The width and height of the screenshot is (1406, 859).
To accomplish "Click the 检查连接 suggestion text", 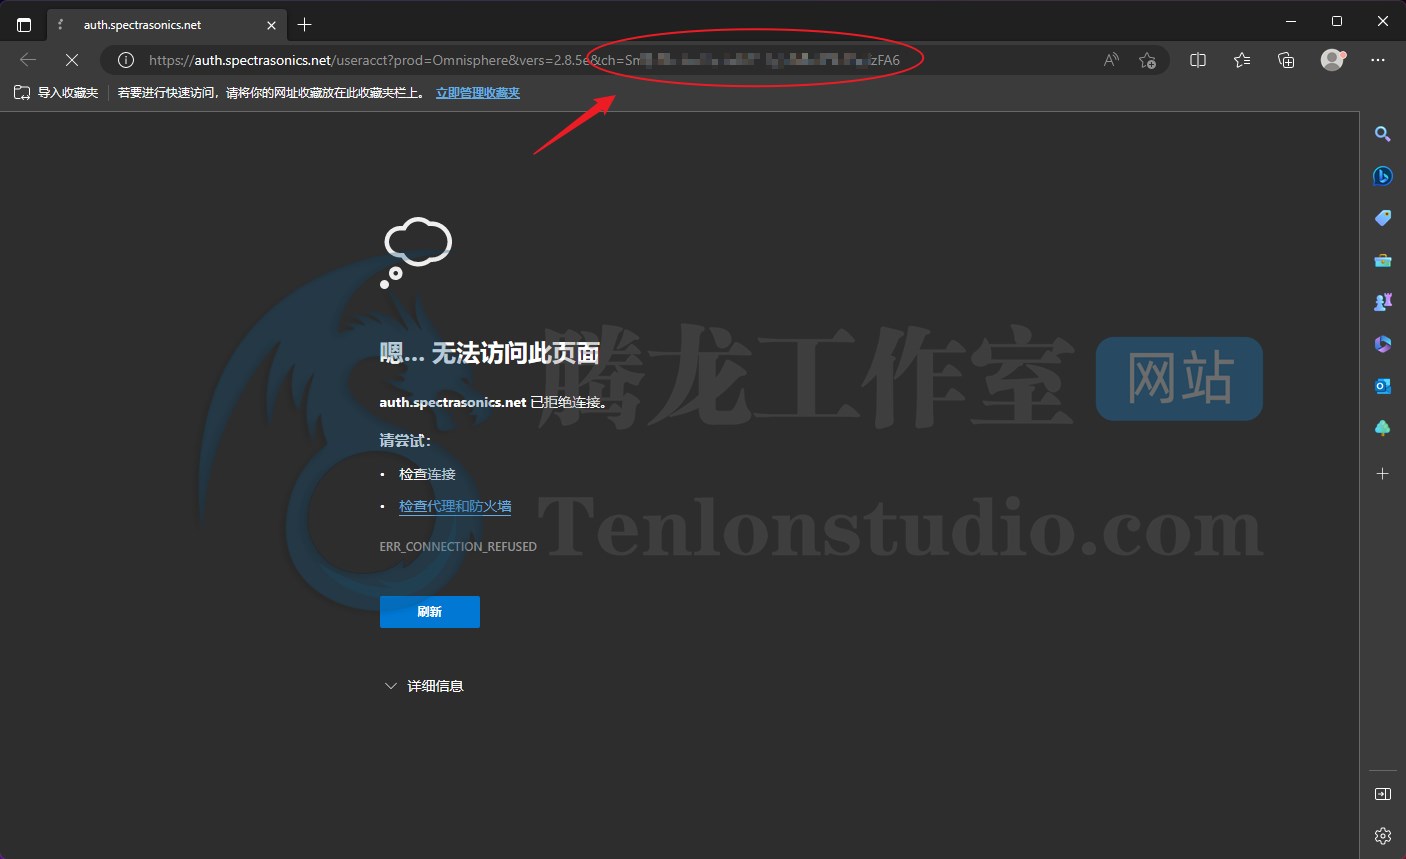I will 427,474.
